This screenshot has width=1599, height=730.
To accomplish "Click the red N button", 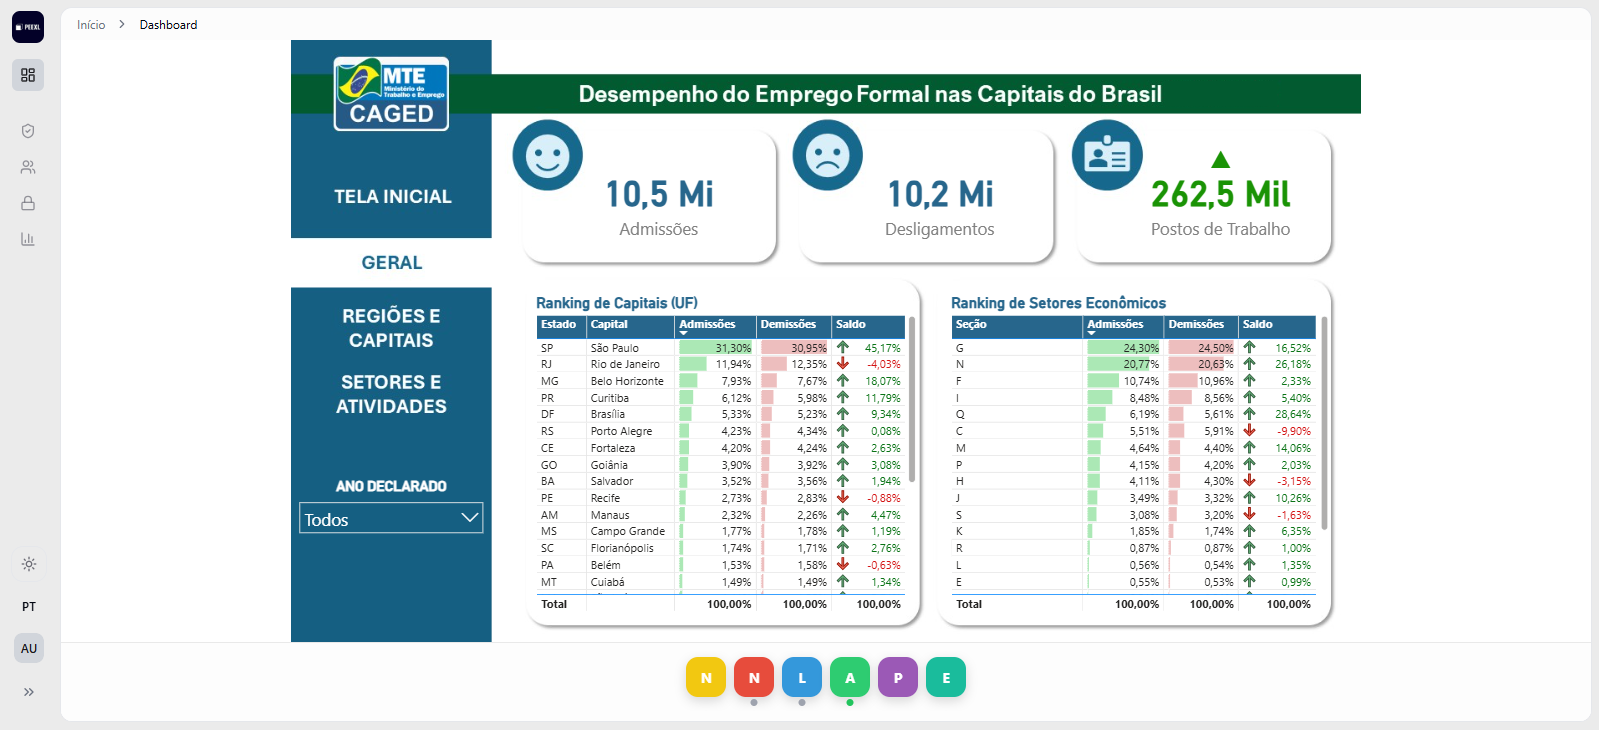I will [x=754, y=677].
